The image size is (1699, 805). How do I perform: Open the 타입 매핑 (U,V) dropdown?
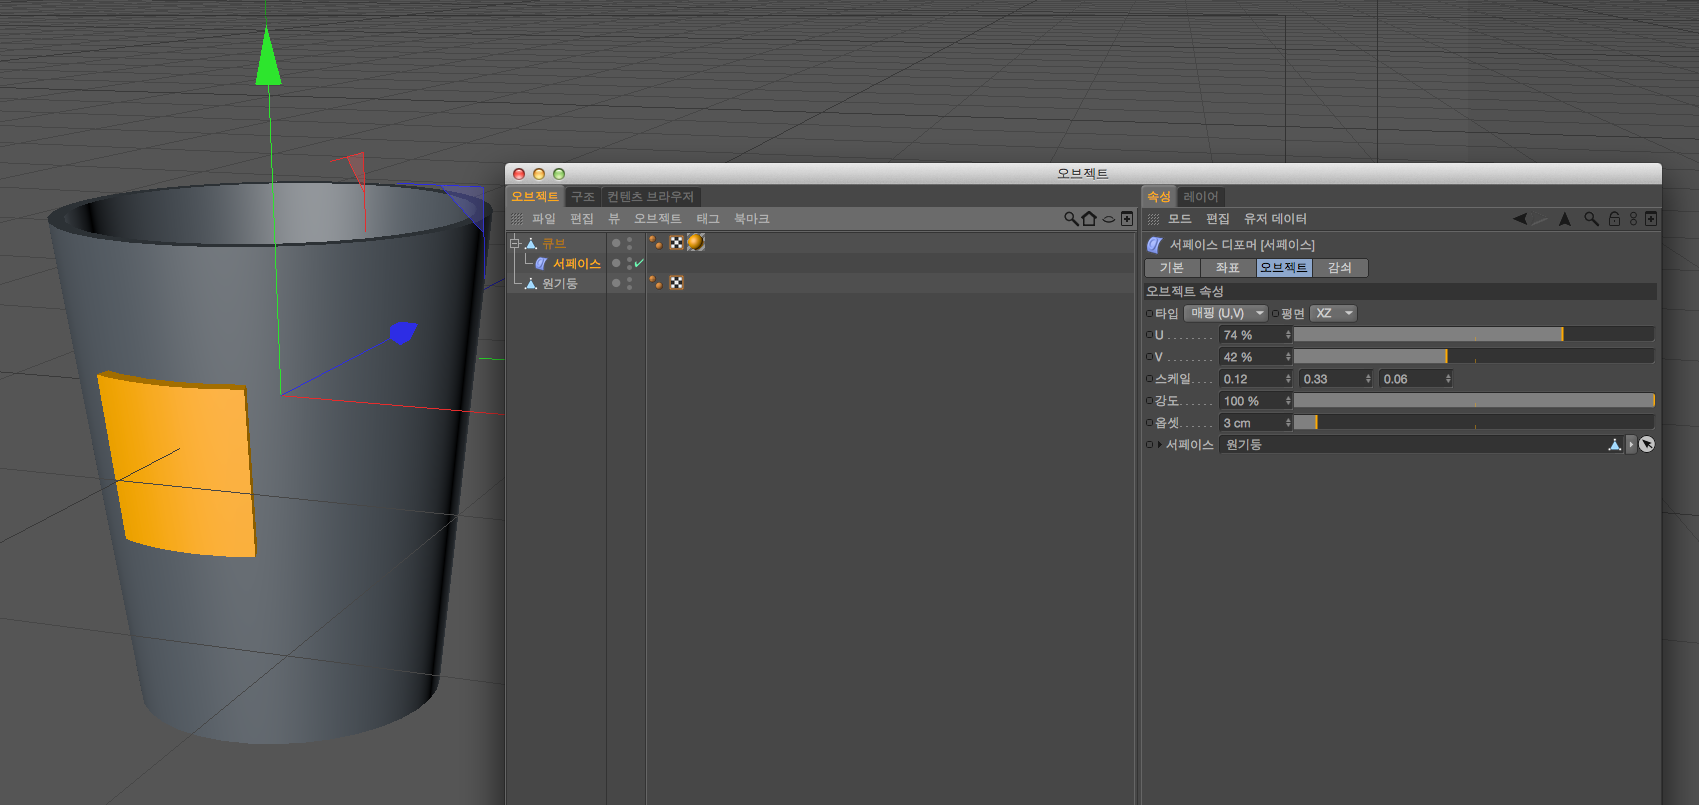1225,313
